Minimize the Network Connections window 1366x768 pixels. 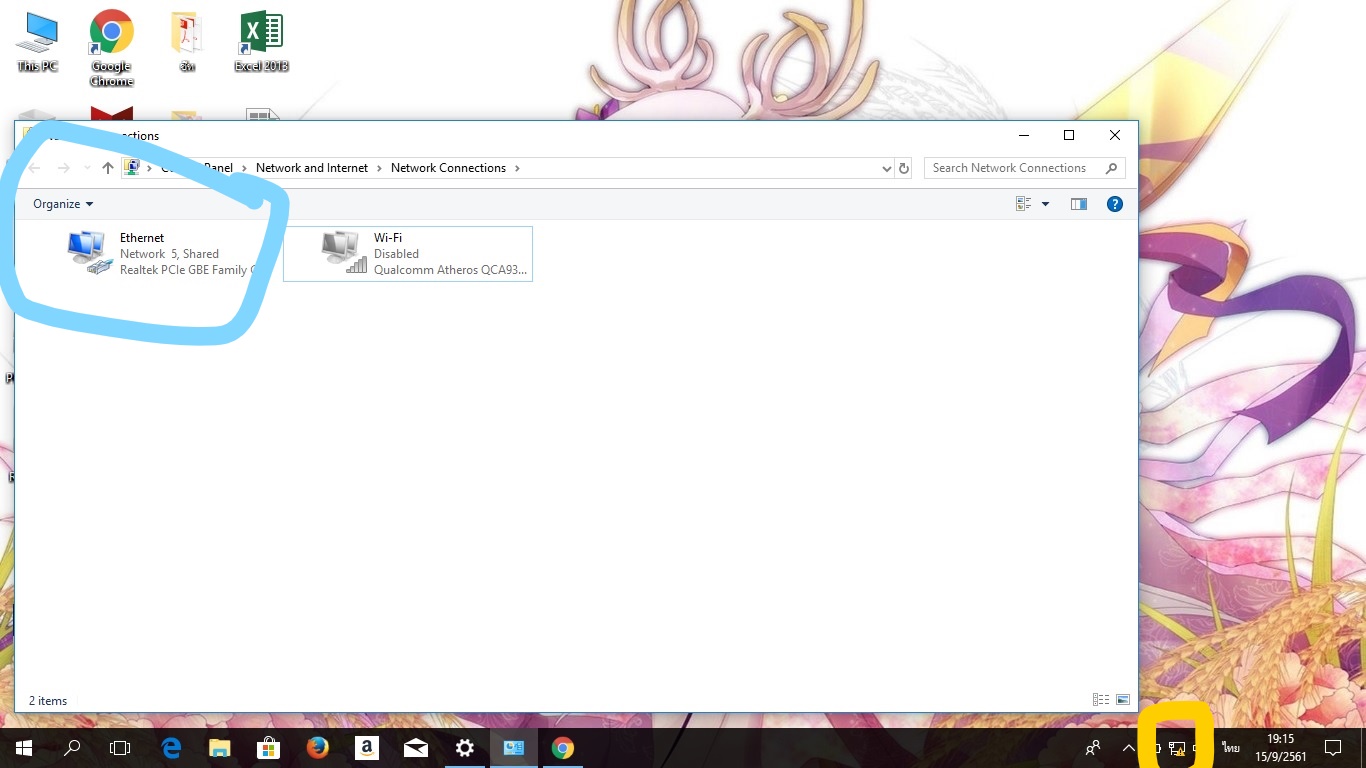[x=1023, y=135]
